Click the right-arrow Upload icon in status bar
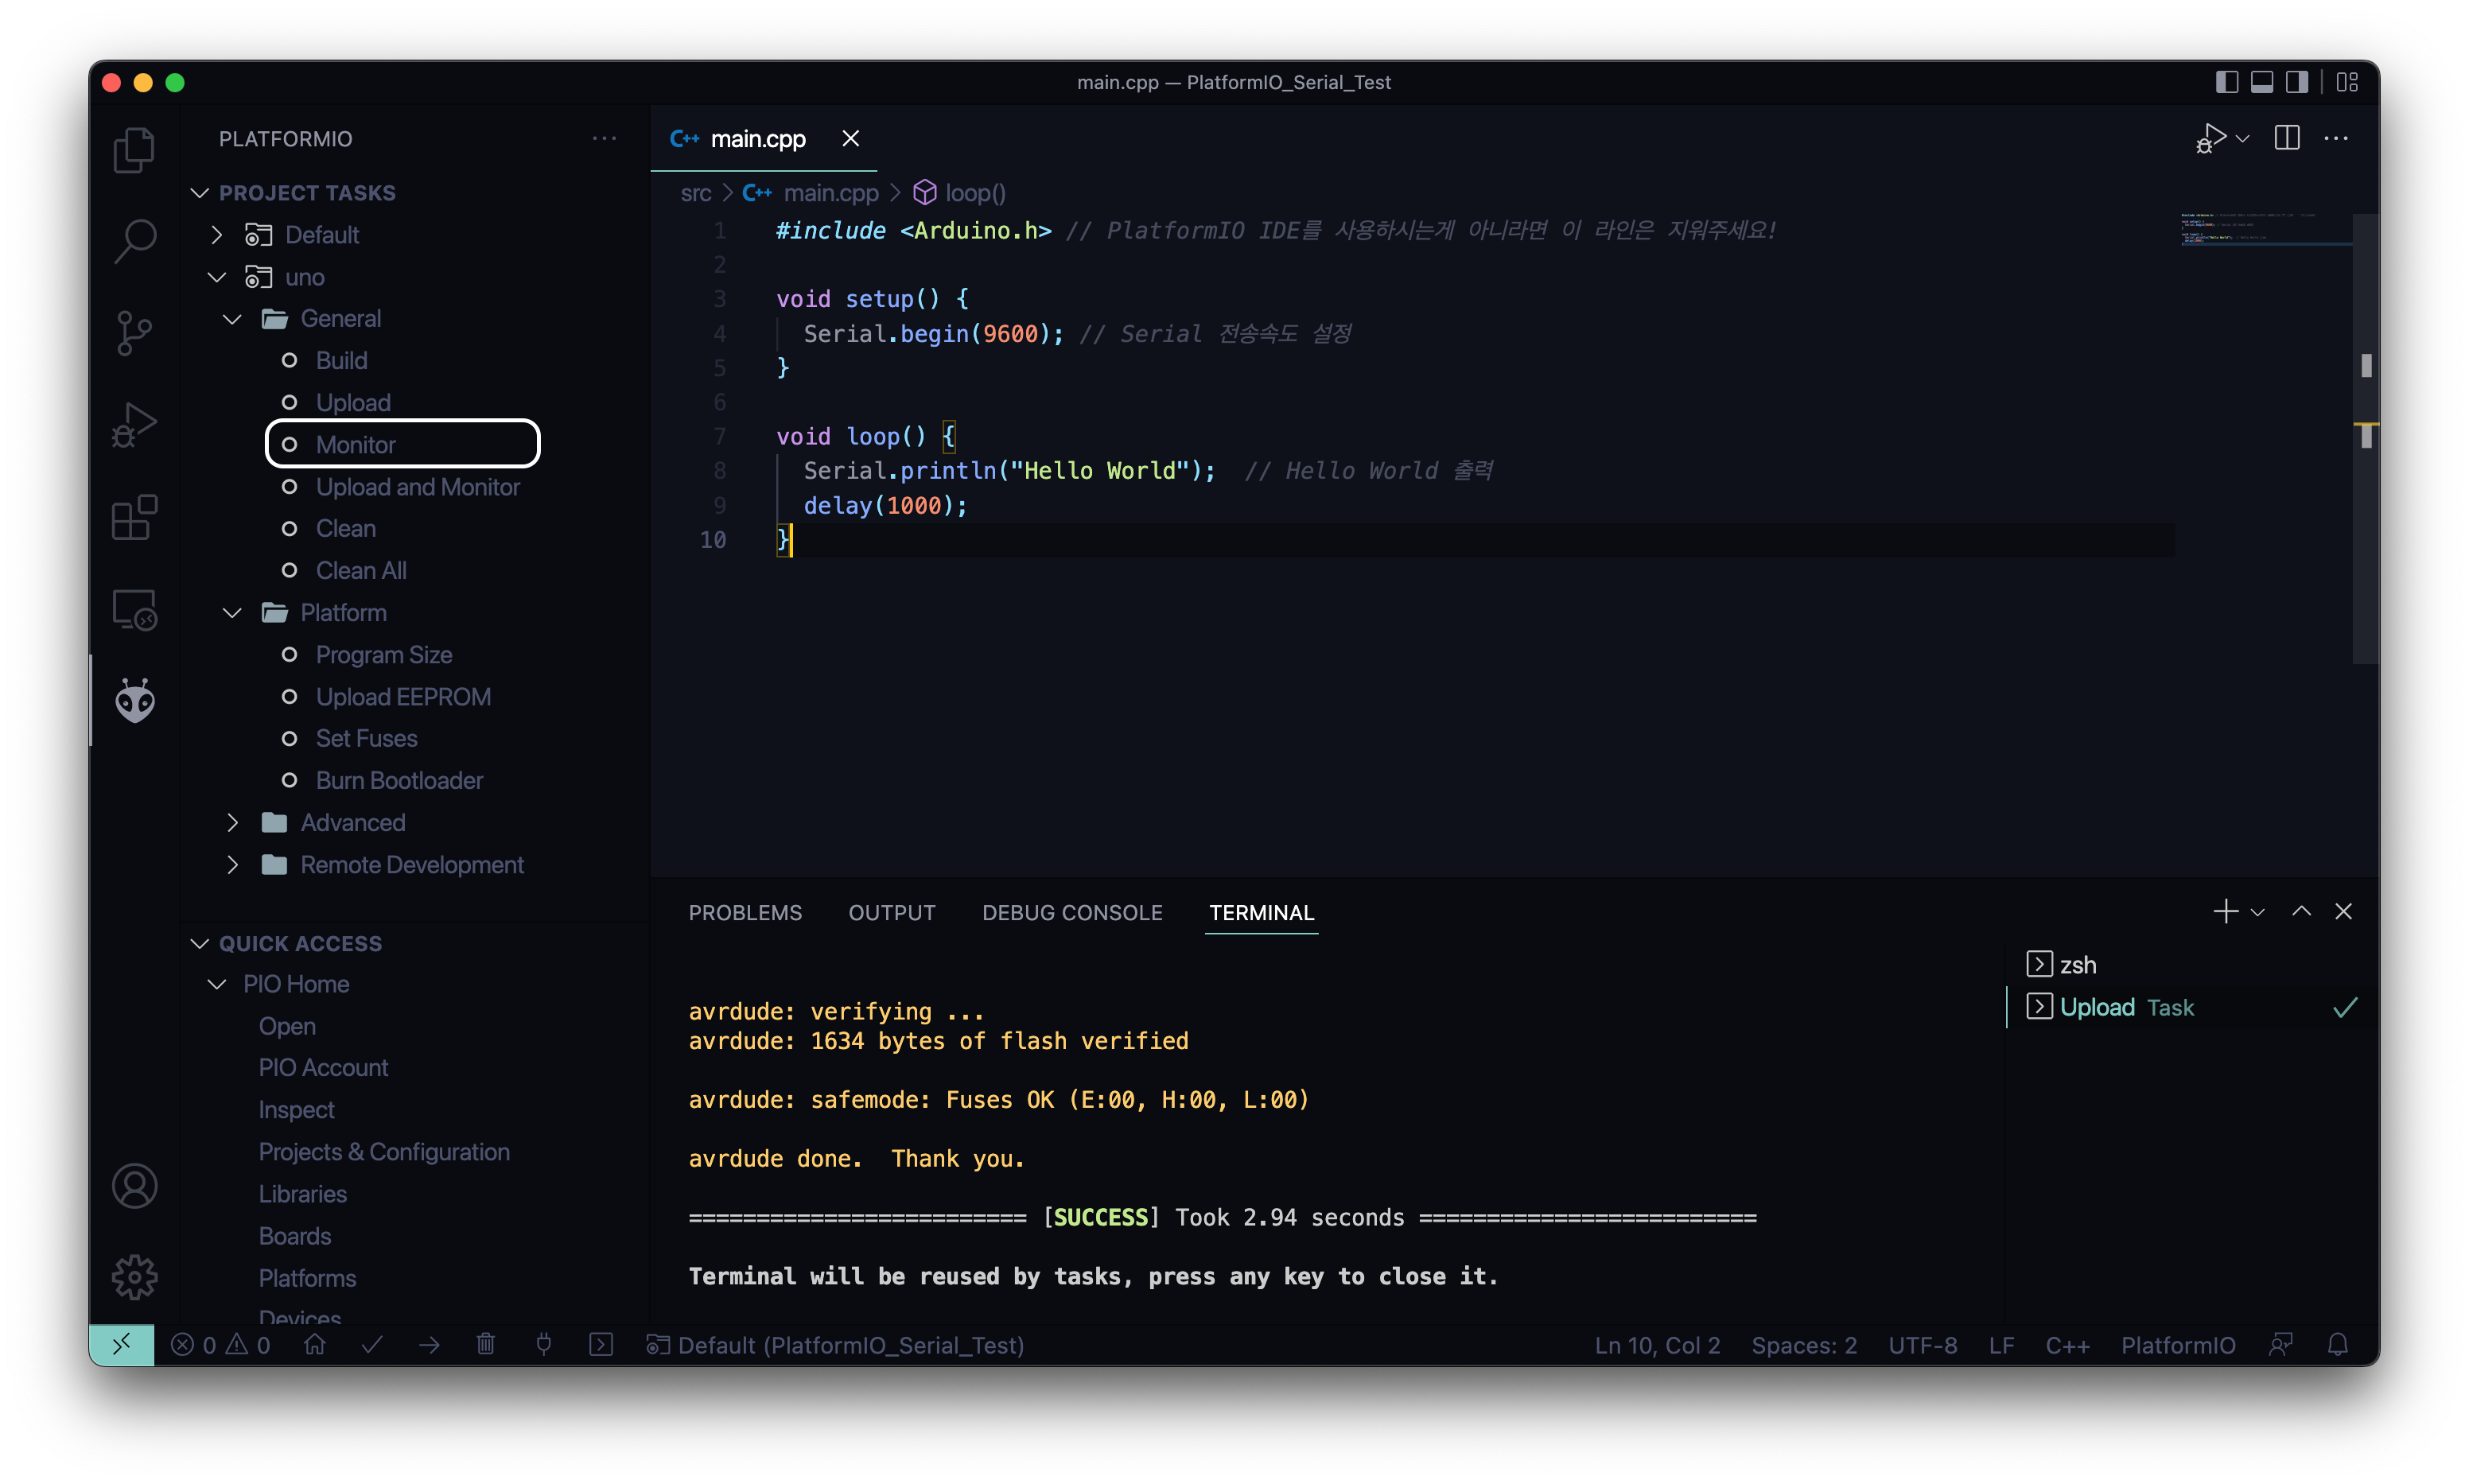This screenshot has width=2469, height=1484. (430, 1344)
